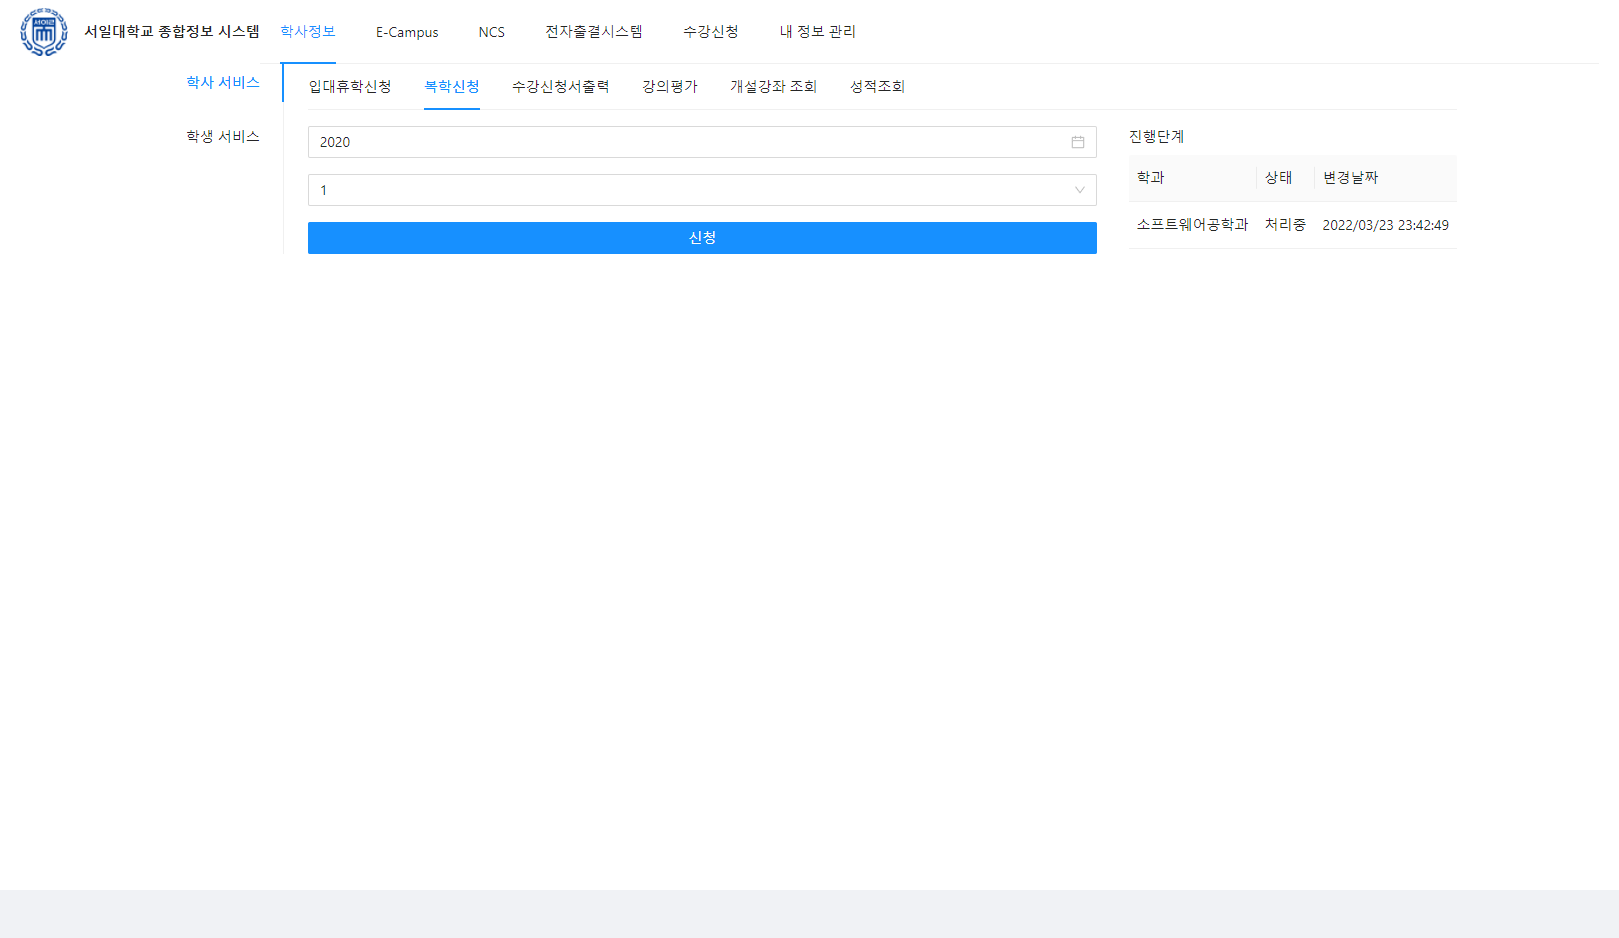Image resolution: width=1619 pixels, height=938 pixels.
Task: Navigate to 전자출결시스템
Action: point(594,31)
